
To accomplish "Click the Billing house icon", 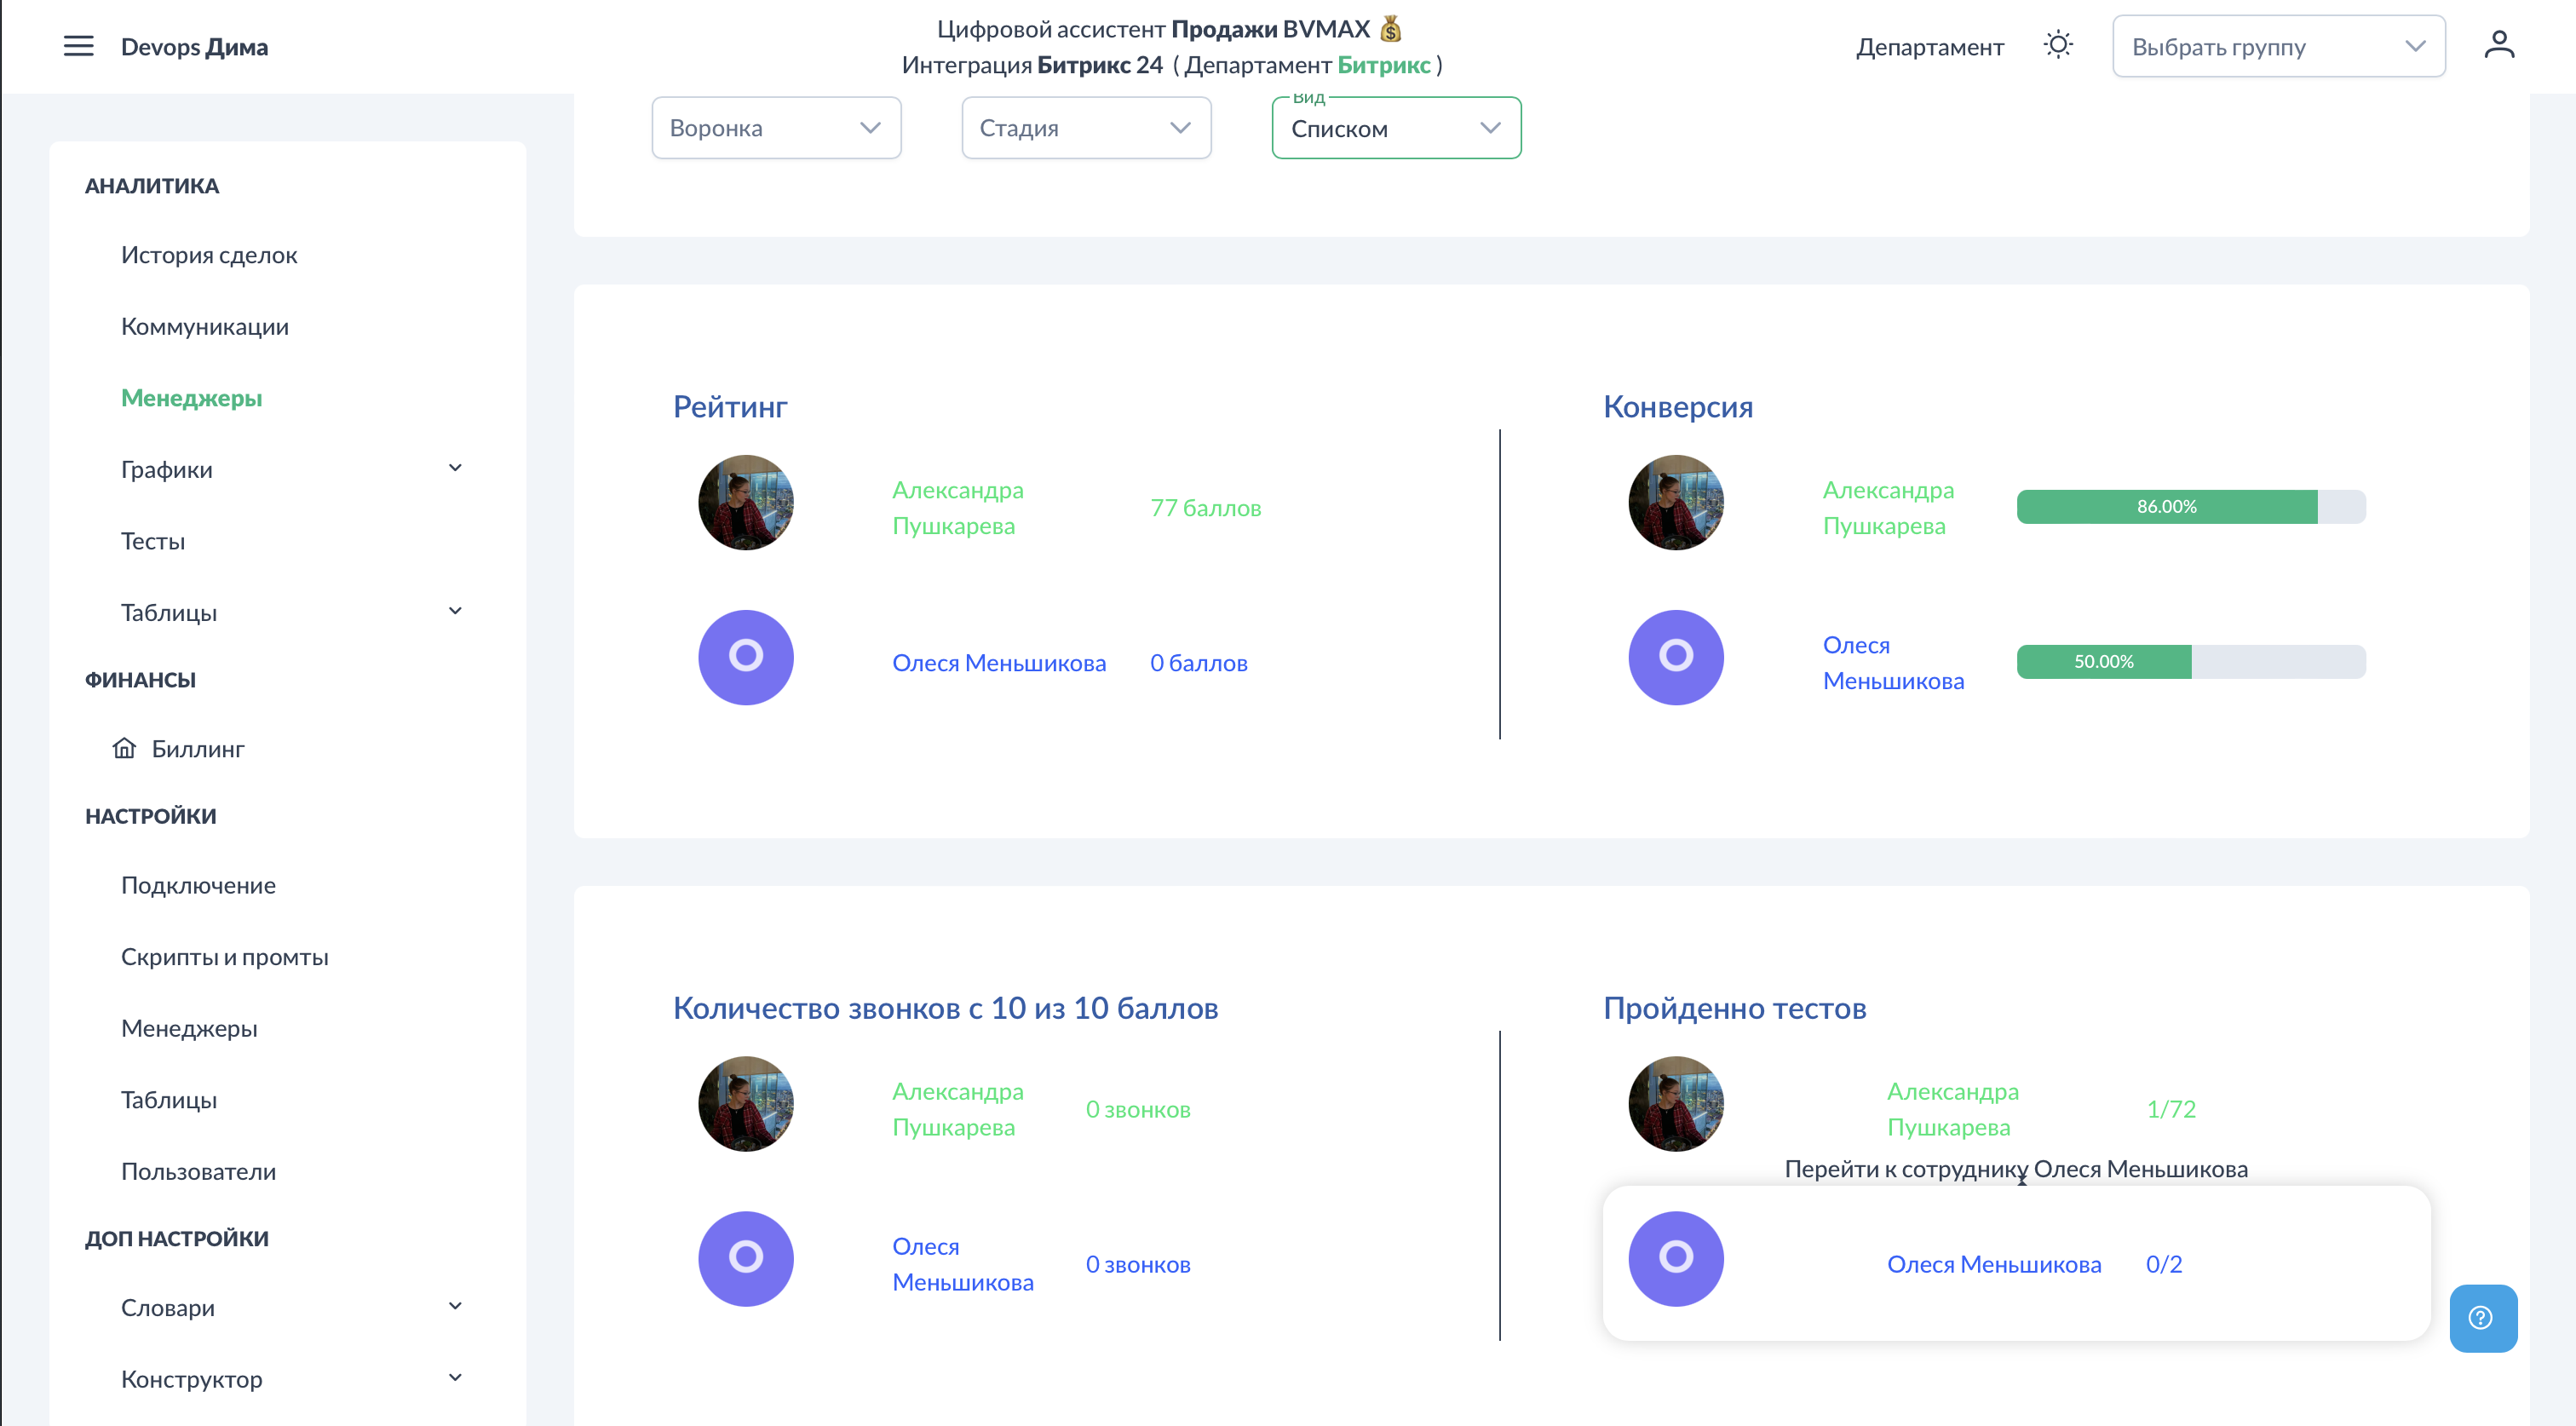I will point(124,748).
